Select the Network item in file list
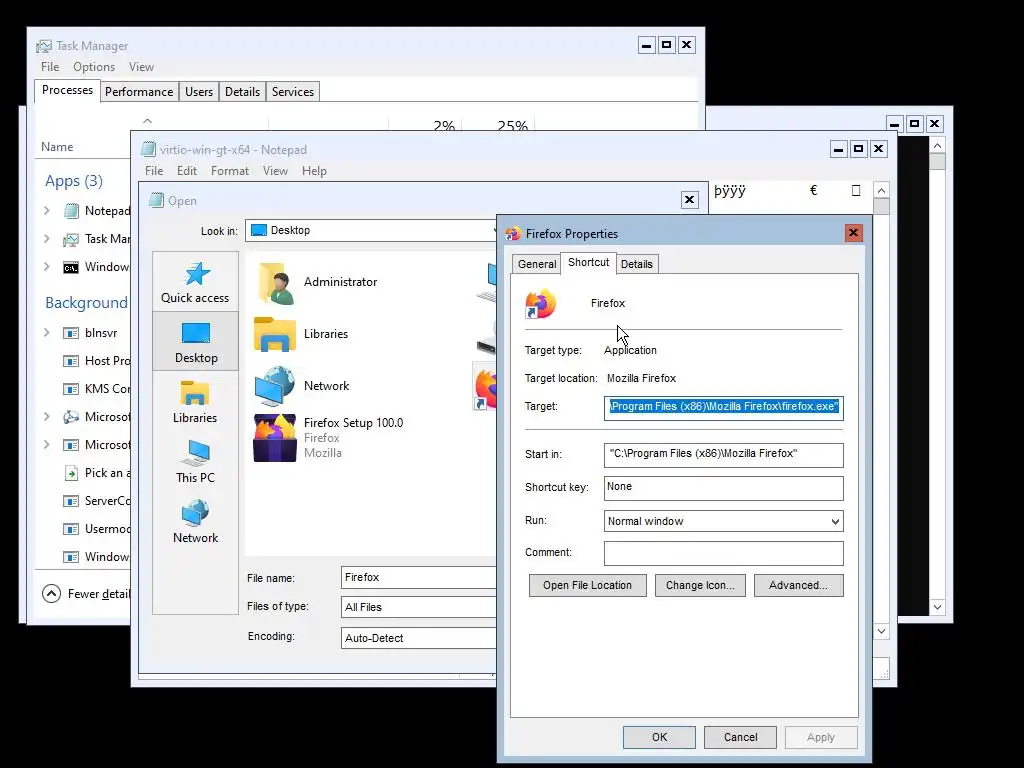Screen dimensions: 1024x768 [275, 386]
